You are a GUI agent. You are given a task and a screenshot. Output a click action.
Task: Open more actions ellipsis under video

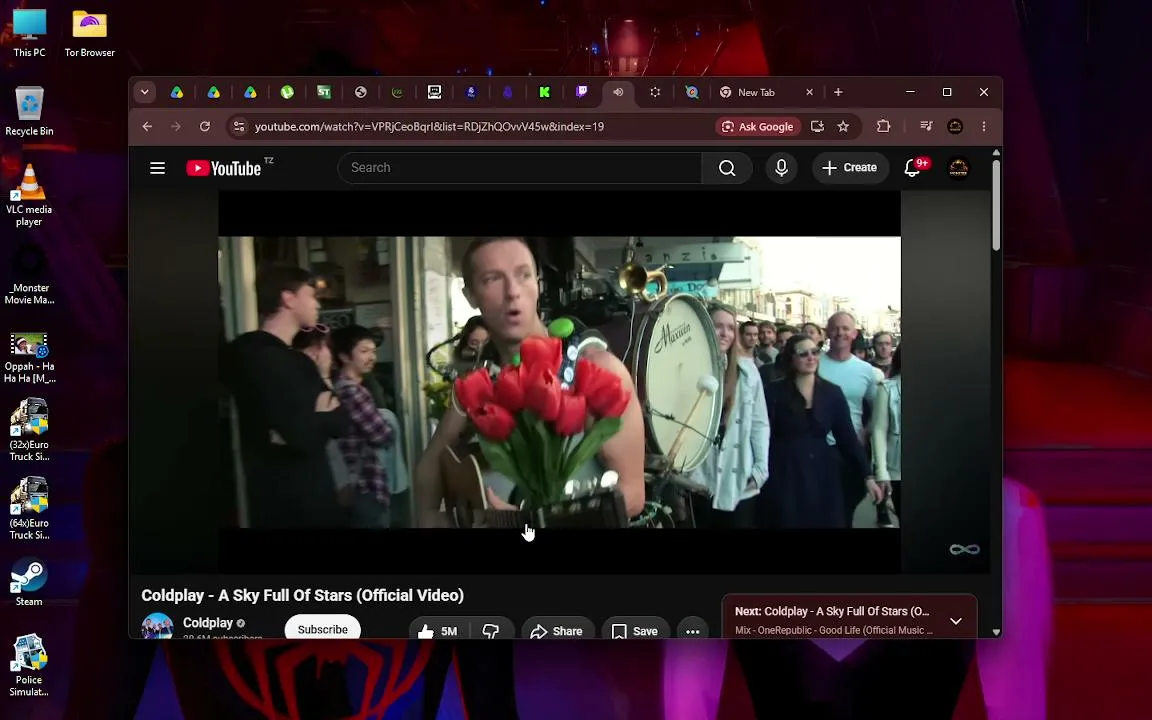pos(692,631)
